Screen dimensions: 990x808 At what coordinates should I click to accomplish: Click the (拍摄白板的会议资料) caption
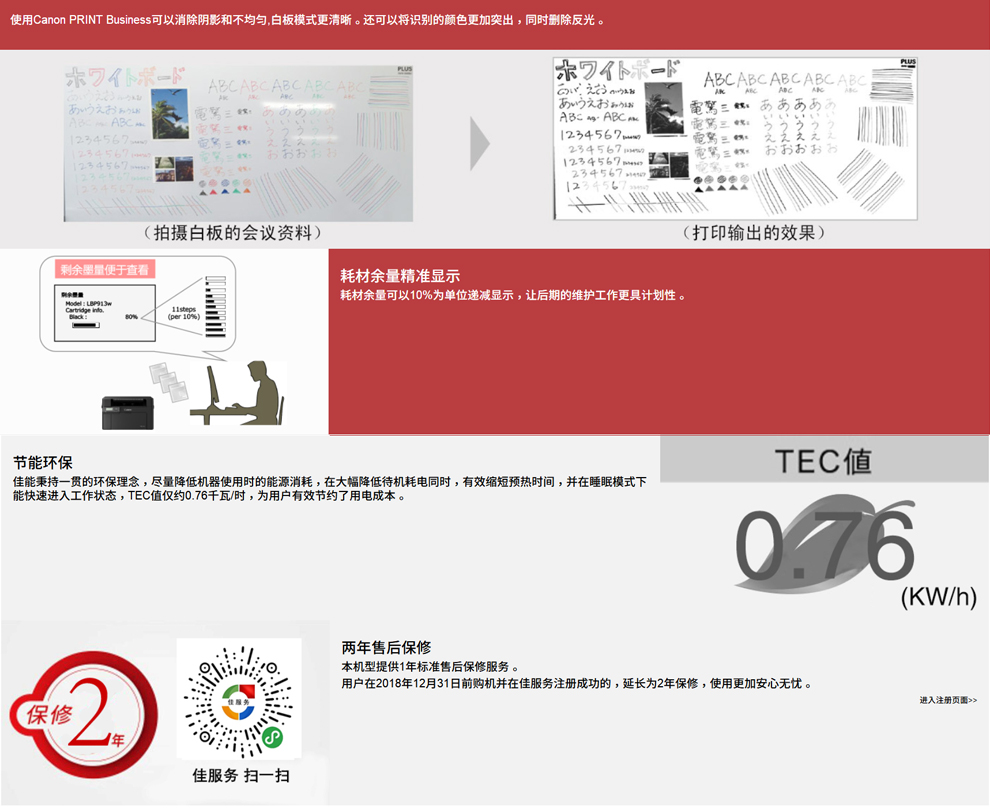click(x=235, y=233)
